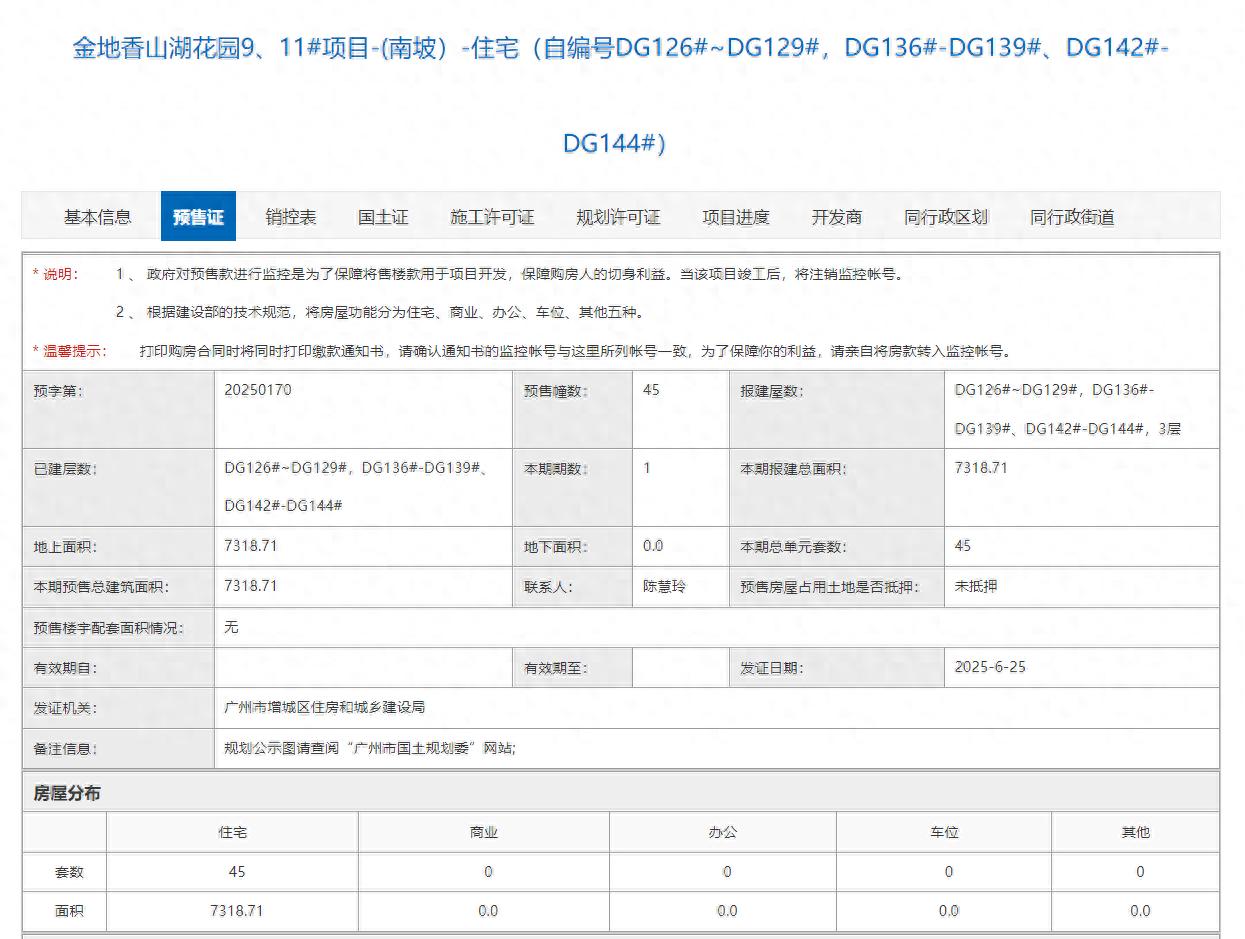Switch to the 销控表 tab

[291, 217]
